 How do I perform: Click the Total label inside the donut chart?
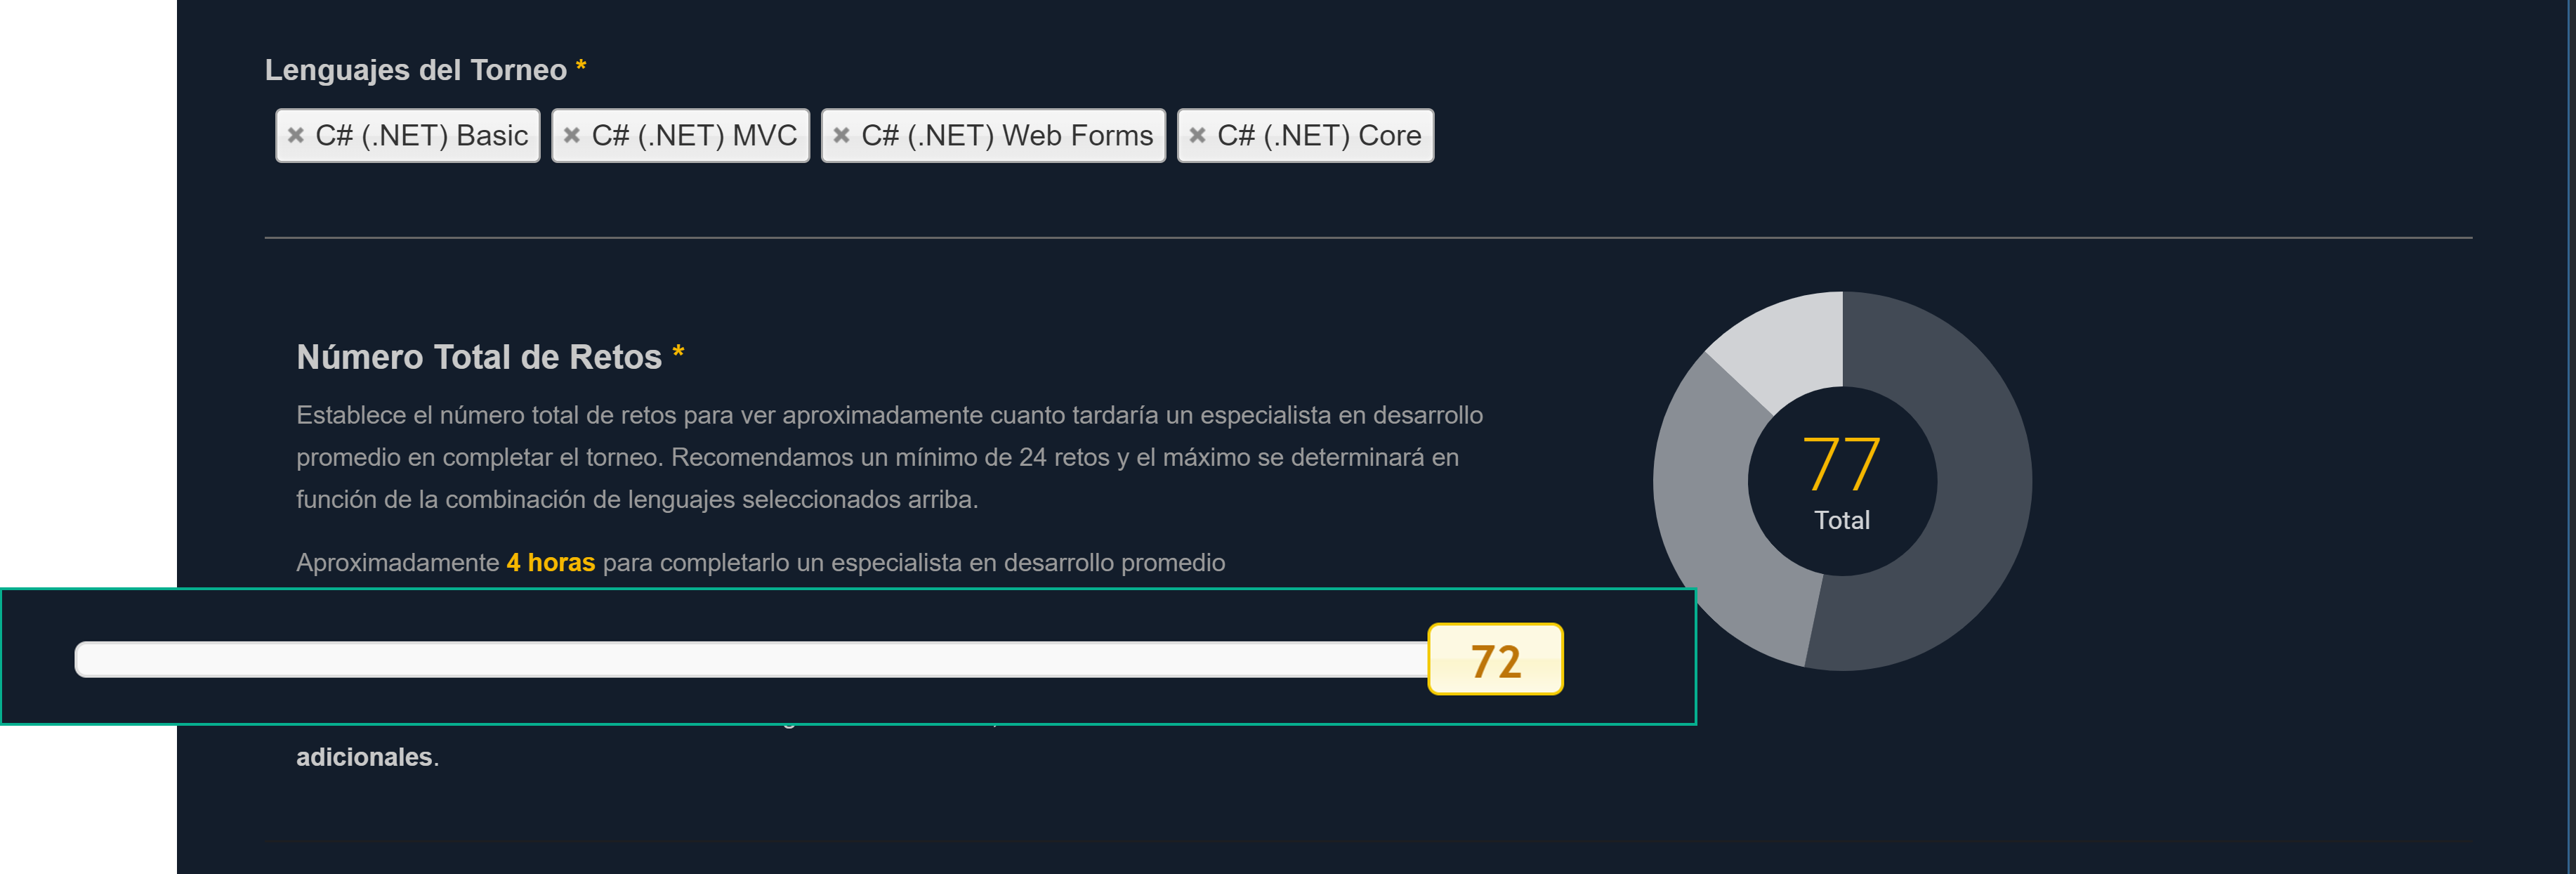pyautogui.click(x=1841, y=520)
